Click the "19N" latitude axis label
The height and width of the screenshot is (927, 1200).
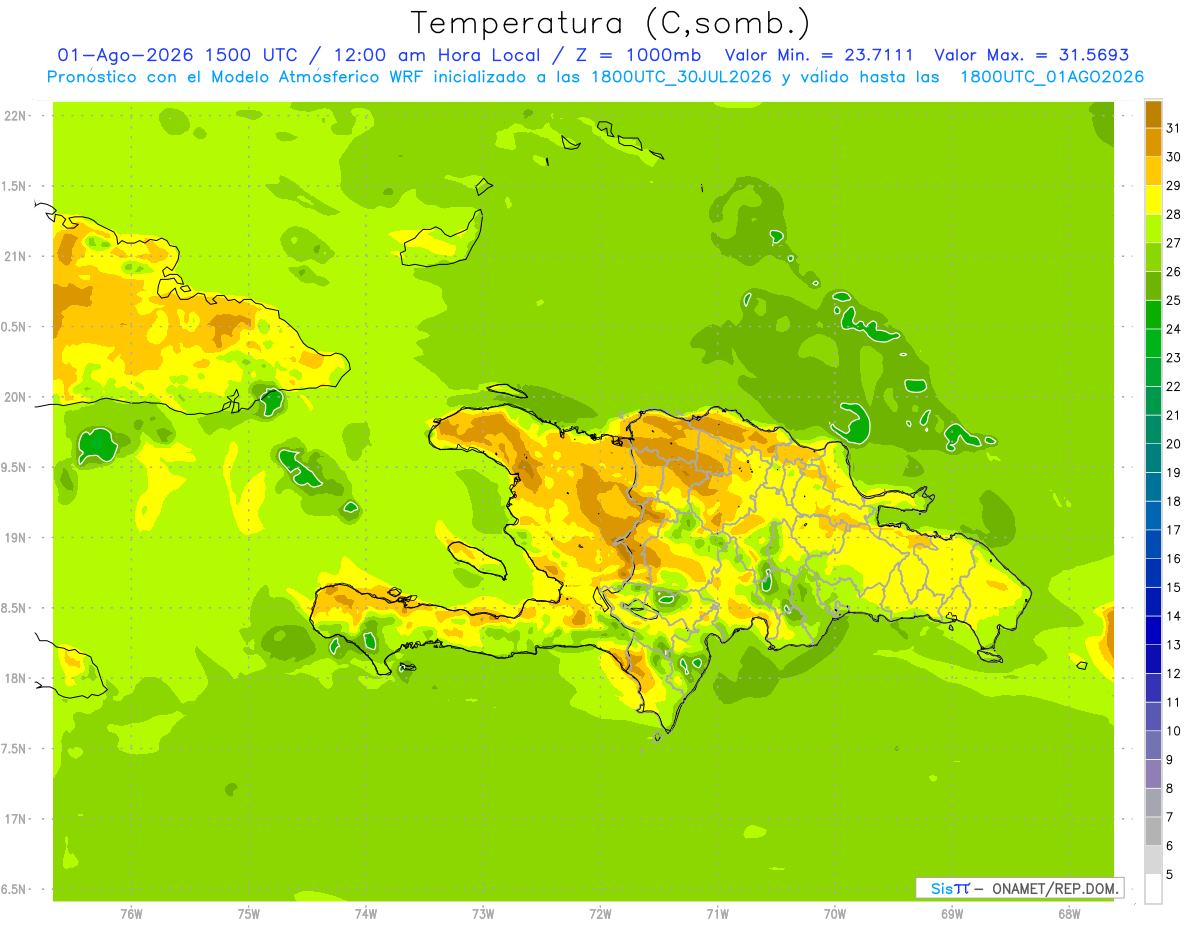(15, 537)
